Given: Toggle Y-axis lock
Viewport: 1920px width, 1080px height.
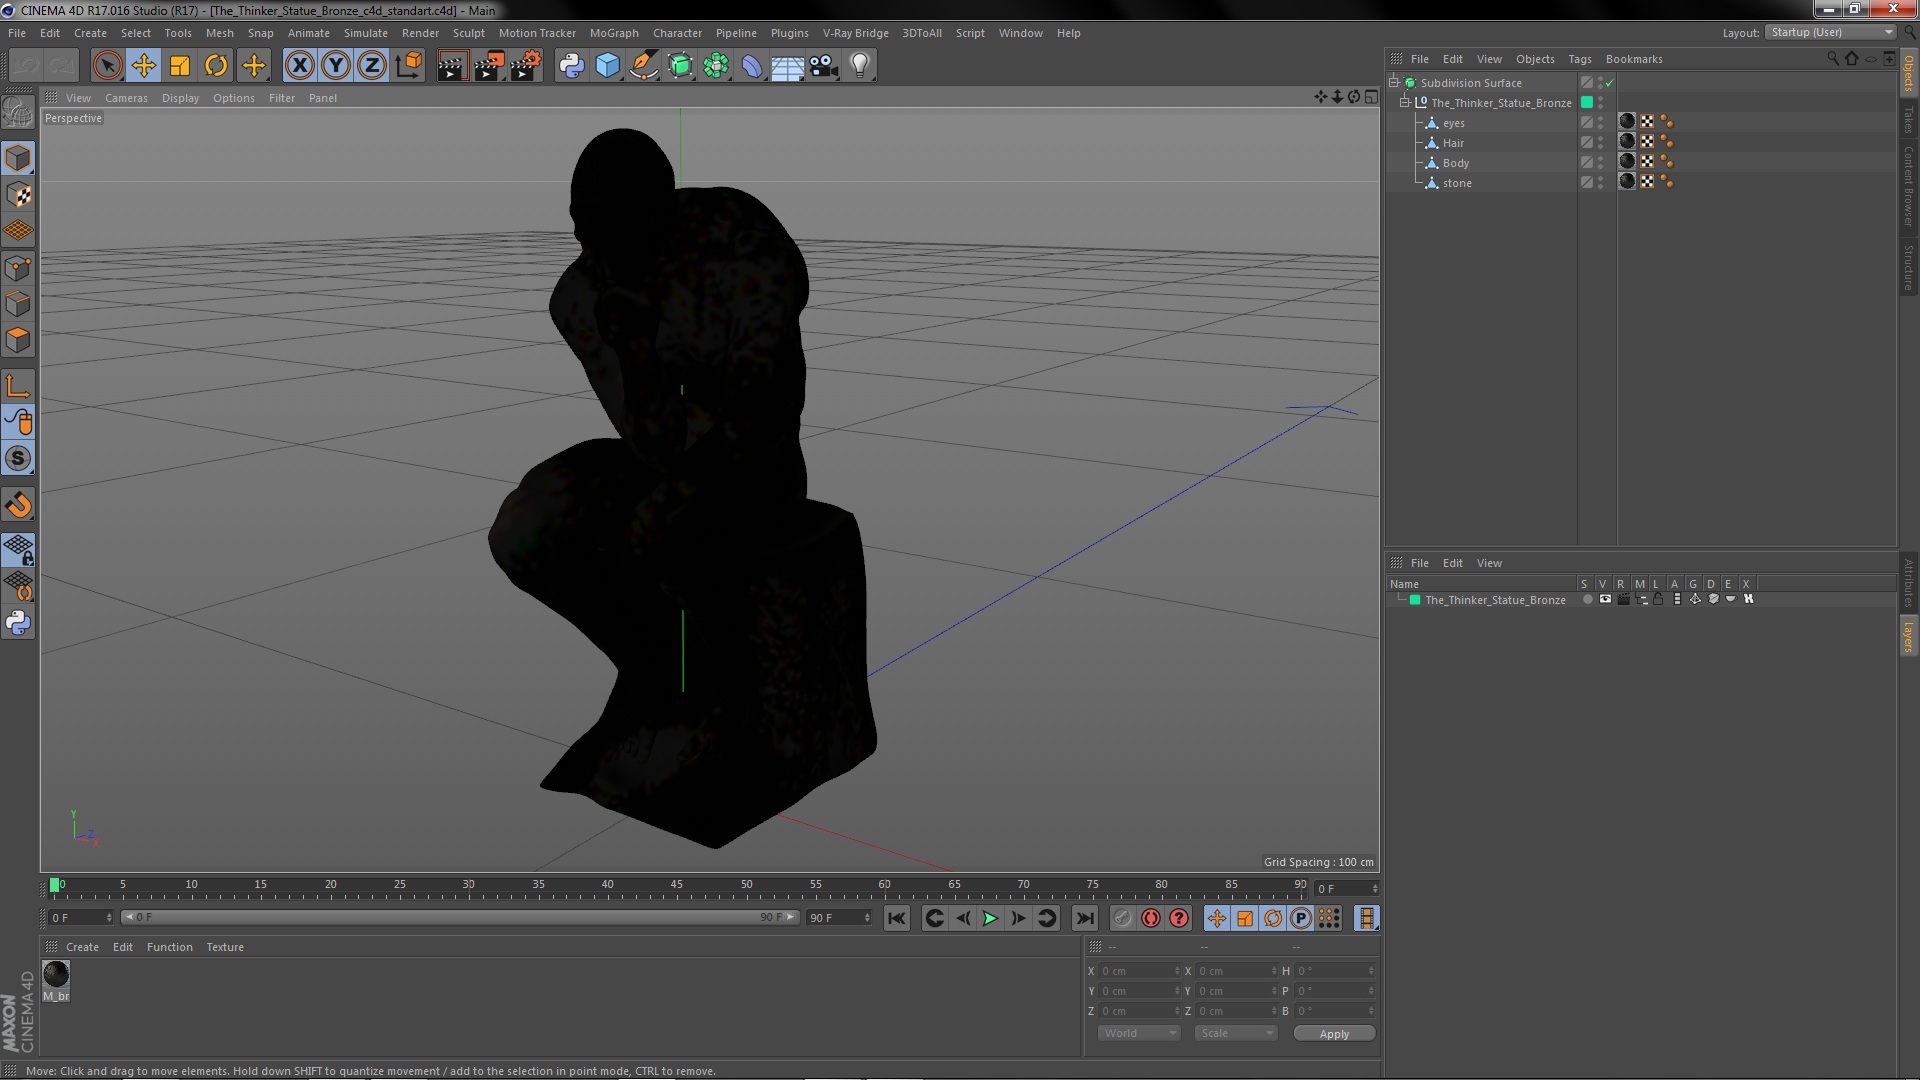Looking at the screenshot, I should [335, 66].
